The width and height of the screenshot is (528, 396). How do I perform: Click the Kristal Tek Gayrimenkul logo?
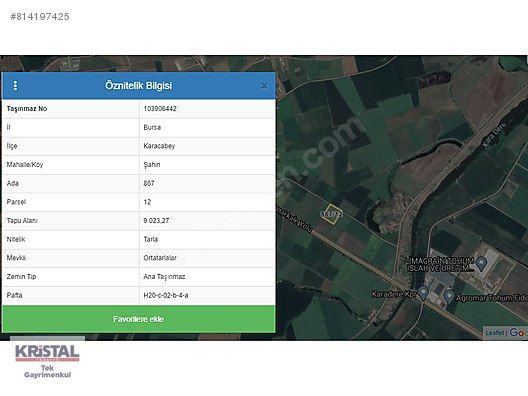[x=47, y=361]
